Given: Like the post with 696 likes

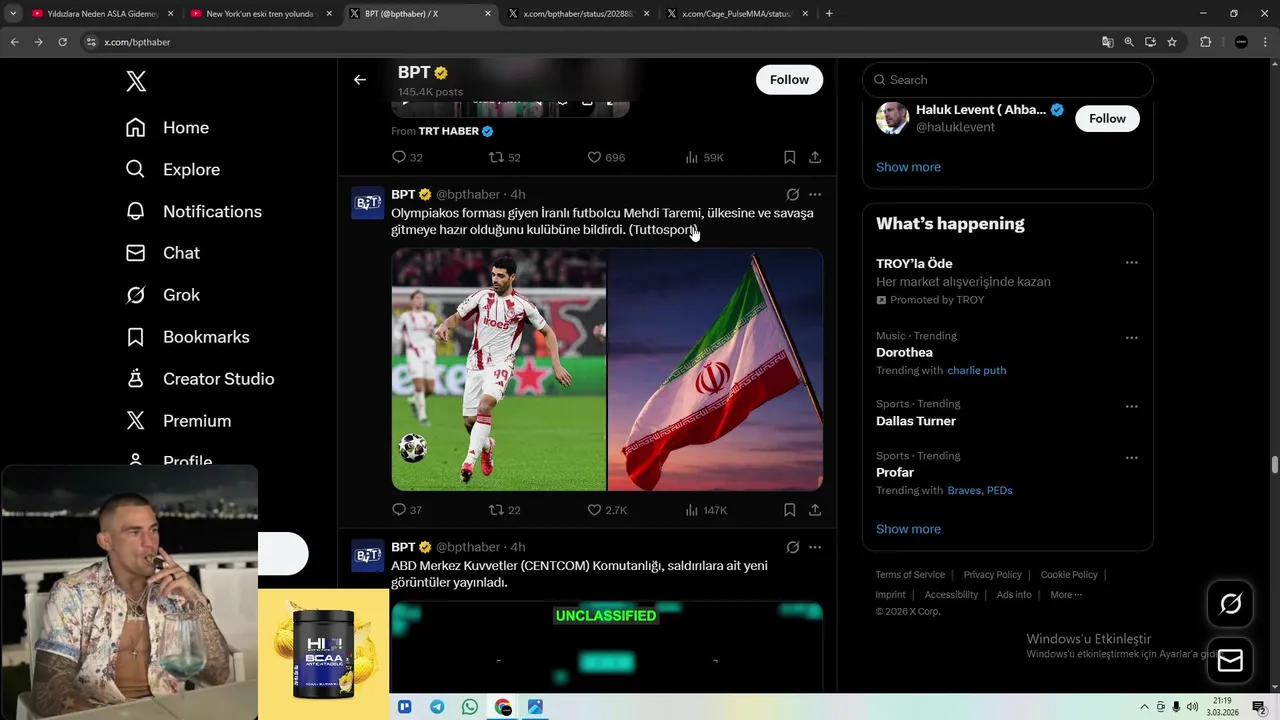Looking at the screenshot, I should pyautogui.click(x=606, y=157).
